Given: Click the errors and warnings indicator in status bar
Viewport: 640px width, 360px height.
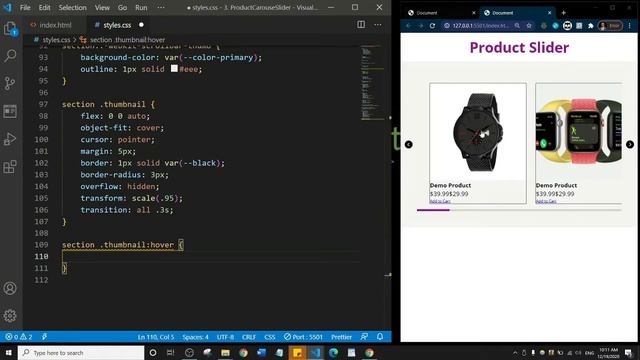Looking at the screenshot, I should [x=18, y=337].
